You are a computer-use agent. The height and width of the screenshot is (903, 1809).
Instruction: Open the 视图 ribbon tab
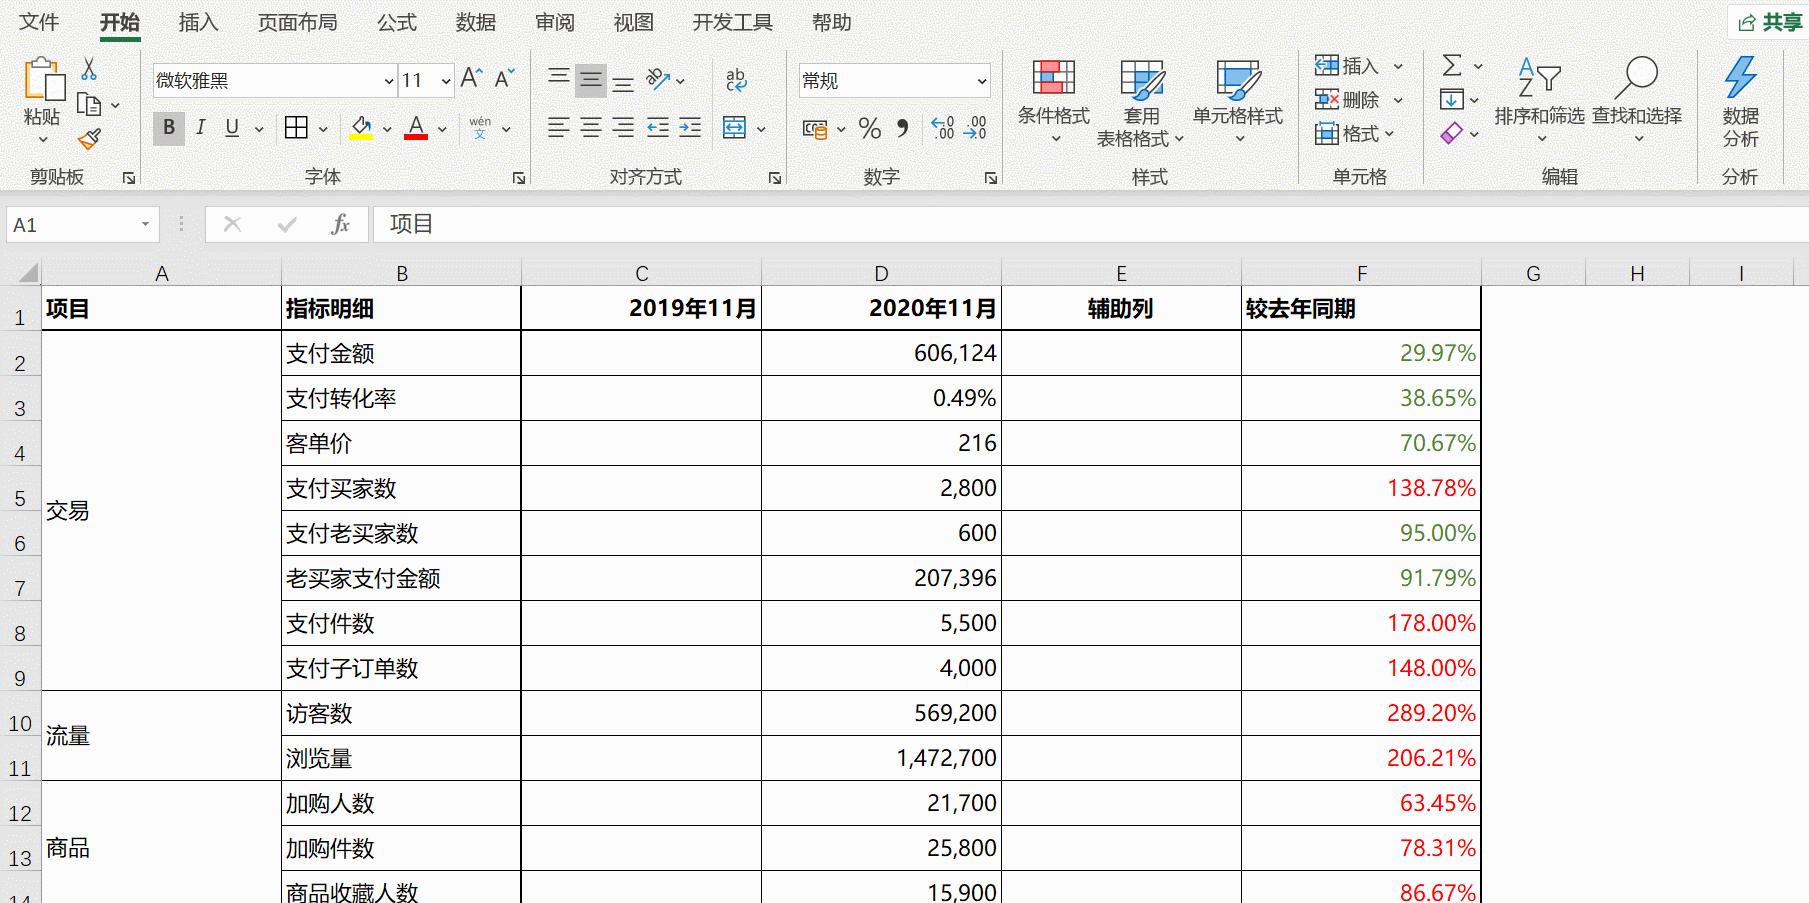(632, 22)
